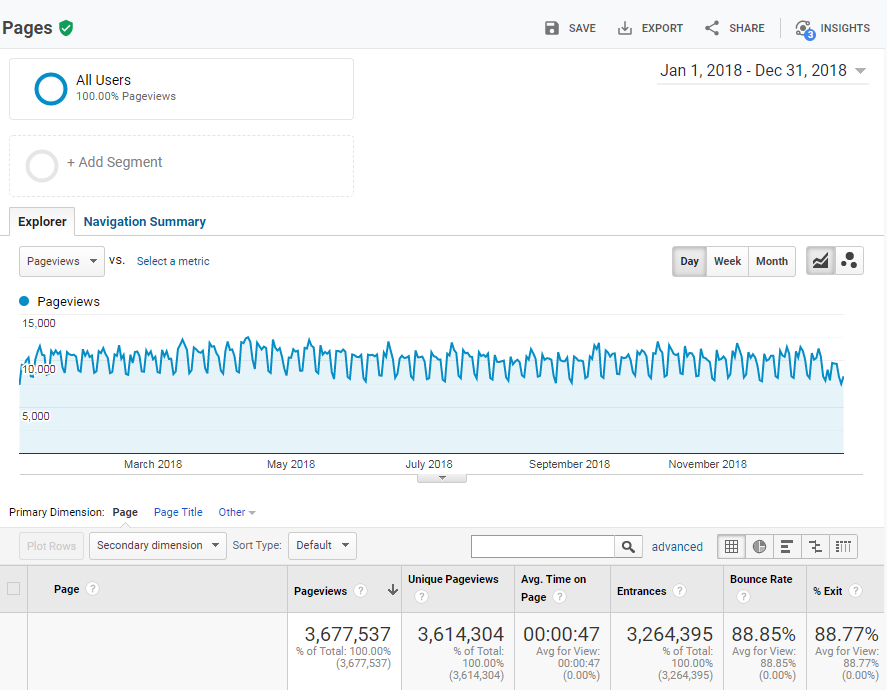
Task: Click help icon under Unique Pageviews
Action: pos(421,597)
